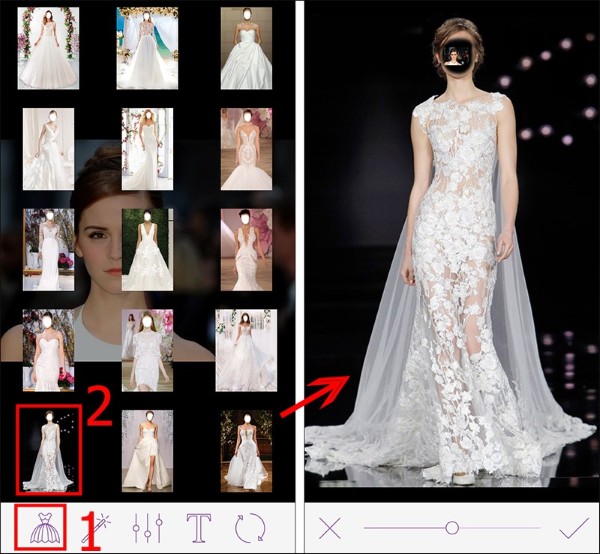Tap the rotate/refresh arrows icon

249,527
